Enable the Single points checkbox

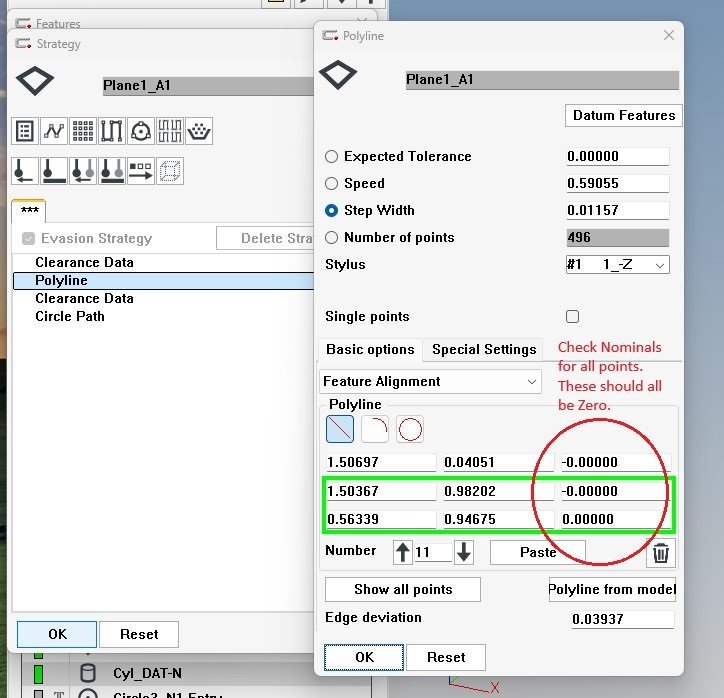573,317
